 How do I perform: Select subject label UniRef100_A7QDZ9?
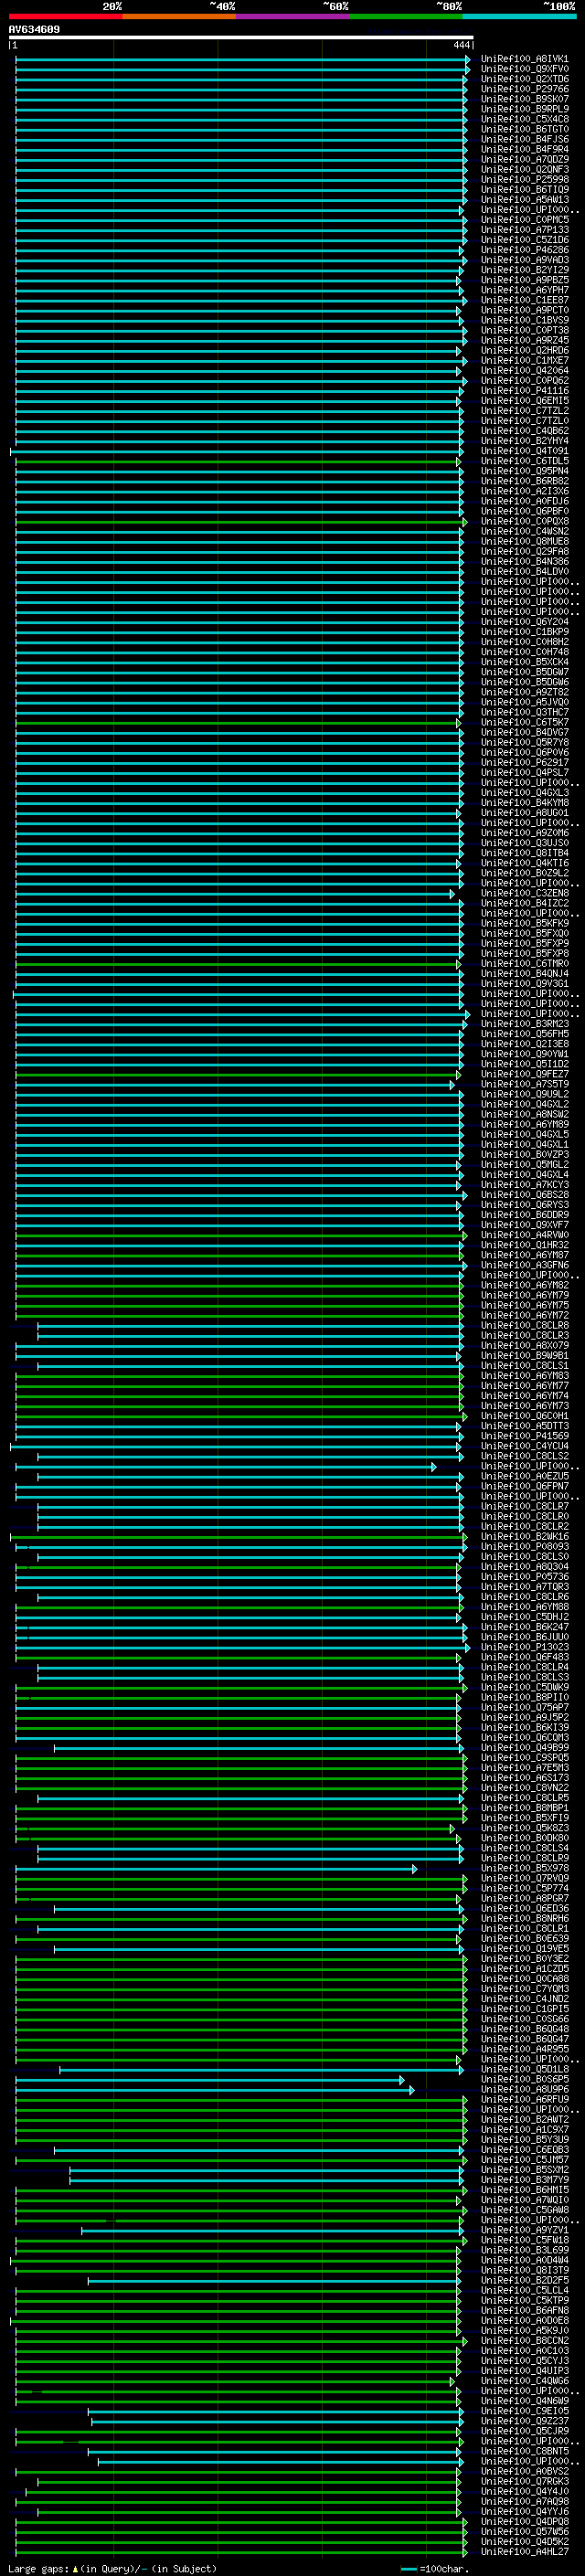point(524,159)
